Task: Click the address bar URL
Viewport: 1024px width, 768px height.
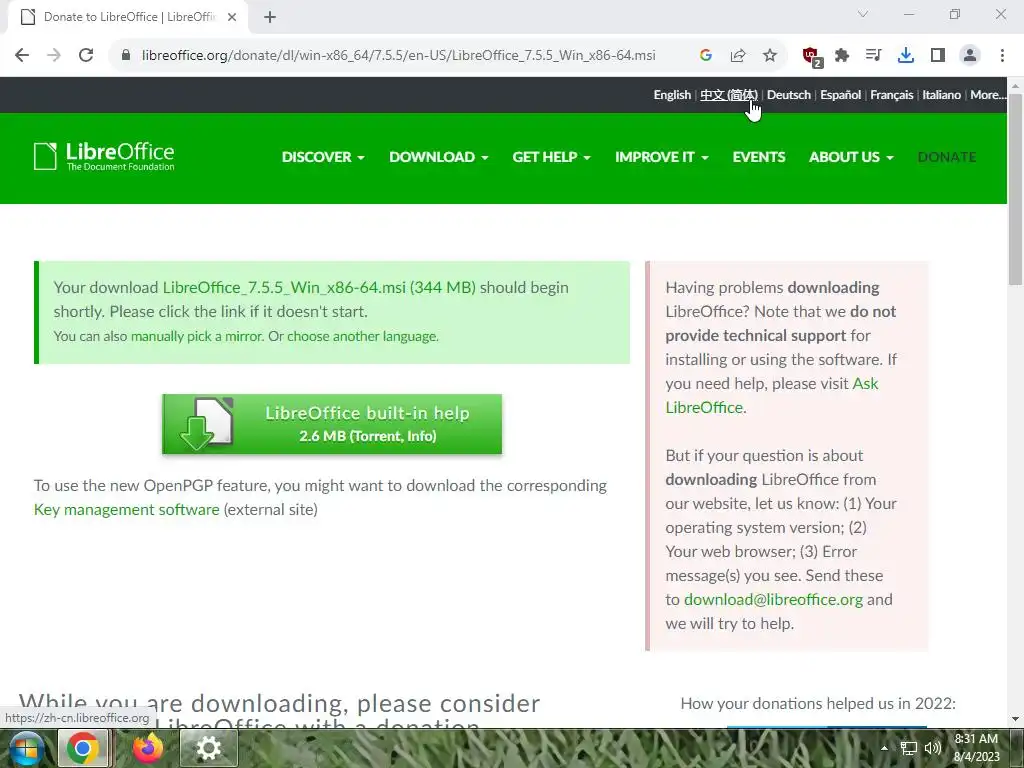Action: [398, 56]
